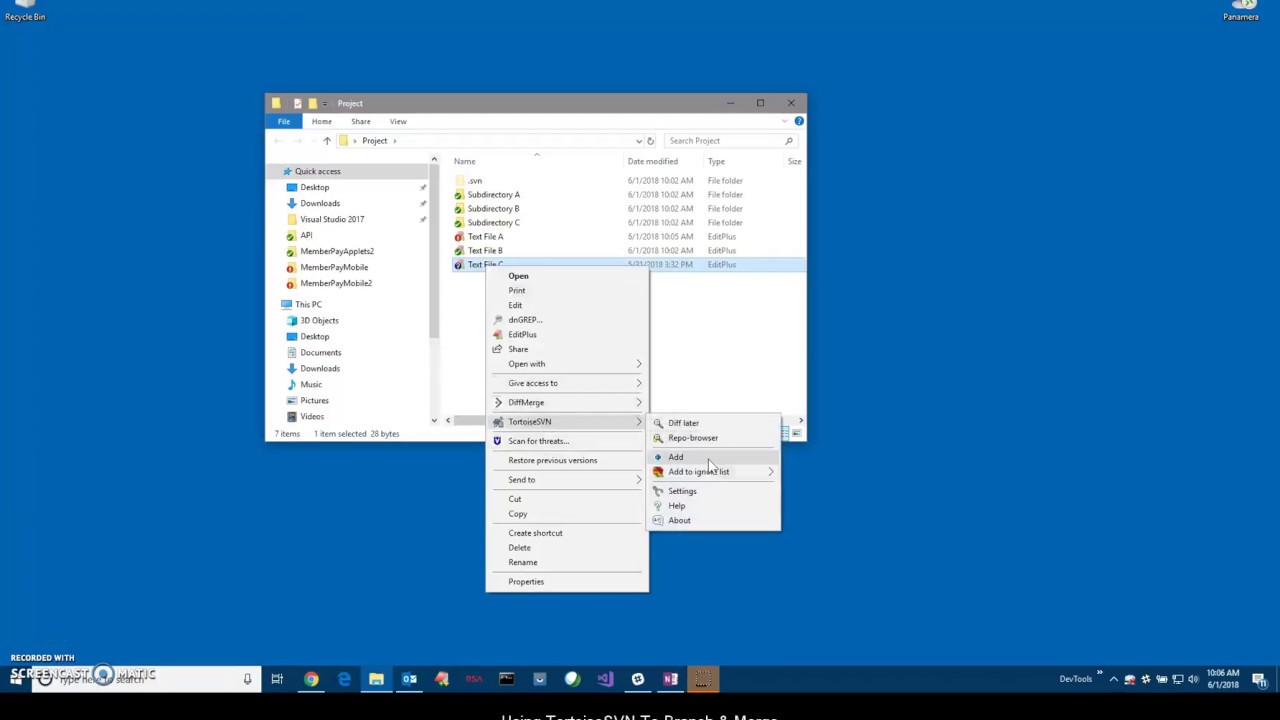Image resolution: width=1280 pixels, height=720 pixels.
Task: Click the Explorer Help question mark icon
Action: coord(799,121)
